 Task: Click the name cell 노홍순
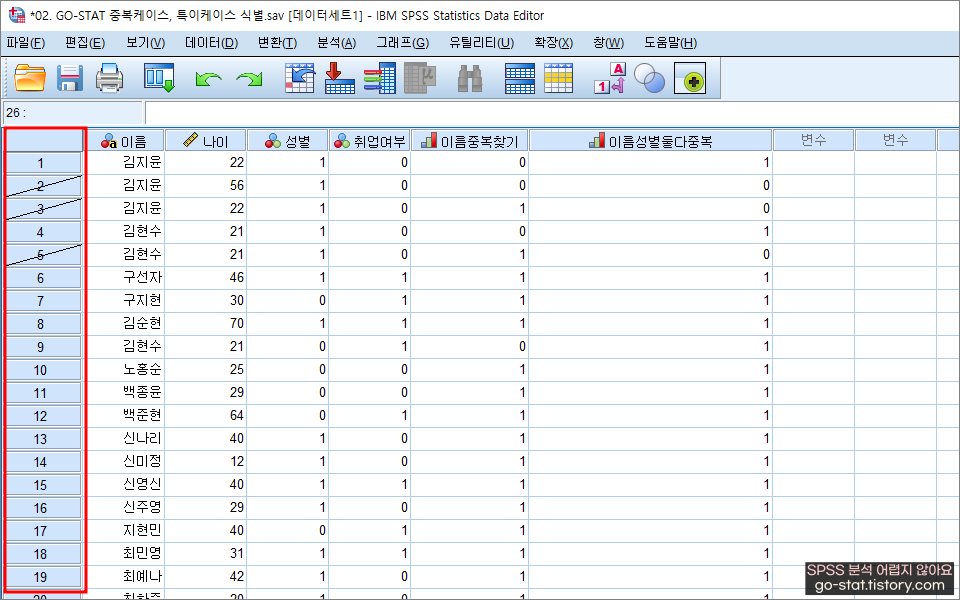(125, 370)
